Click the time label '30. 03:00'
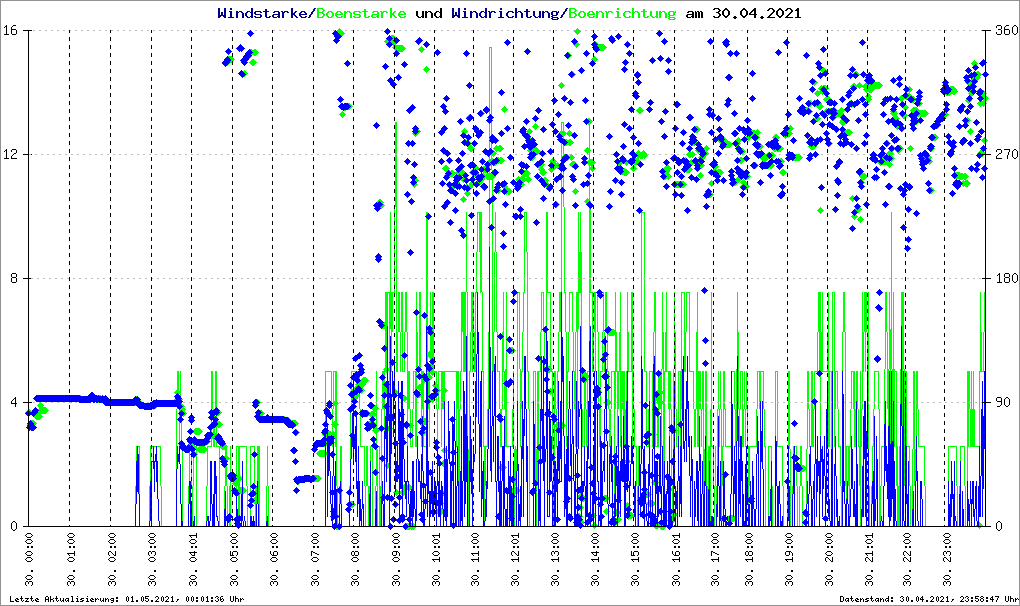Screen dimensions: 1020x606 (152, 559)
